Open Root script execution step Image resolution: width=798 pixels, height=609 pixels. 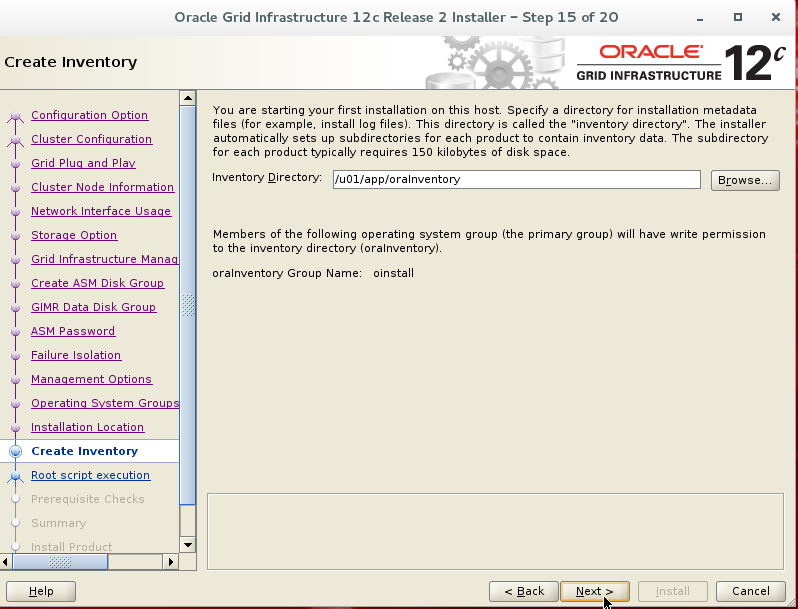[x=91, y=475]
